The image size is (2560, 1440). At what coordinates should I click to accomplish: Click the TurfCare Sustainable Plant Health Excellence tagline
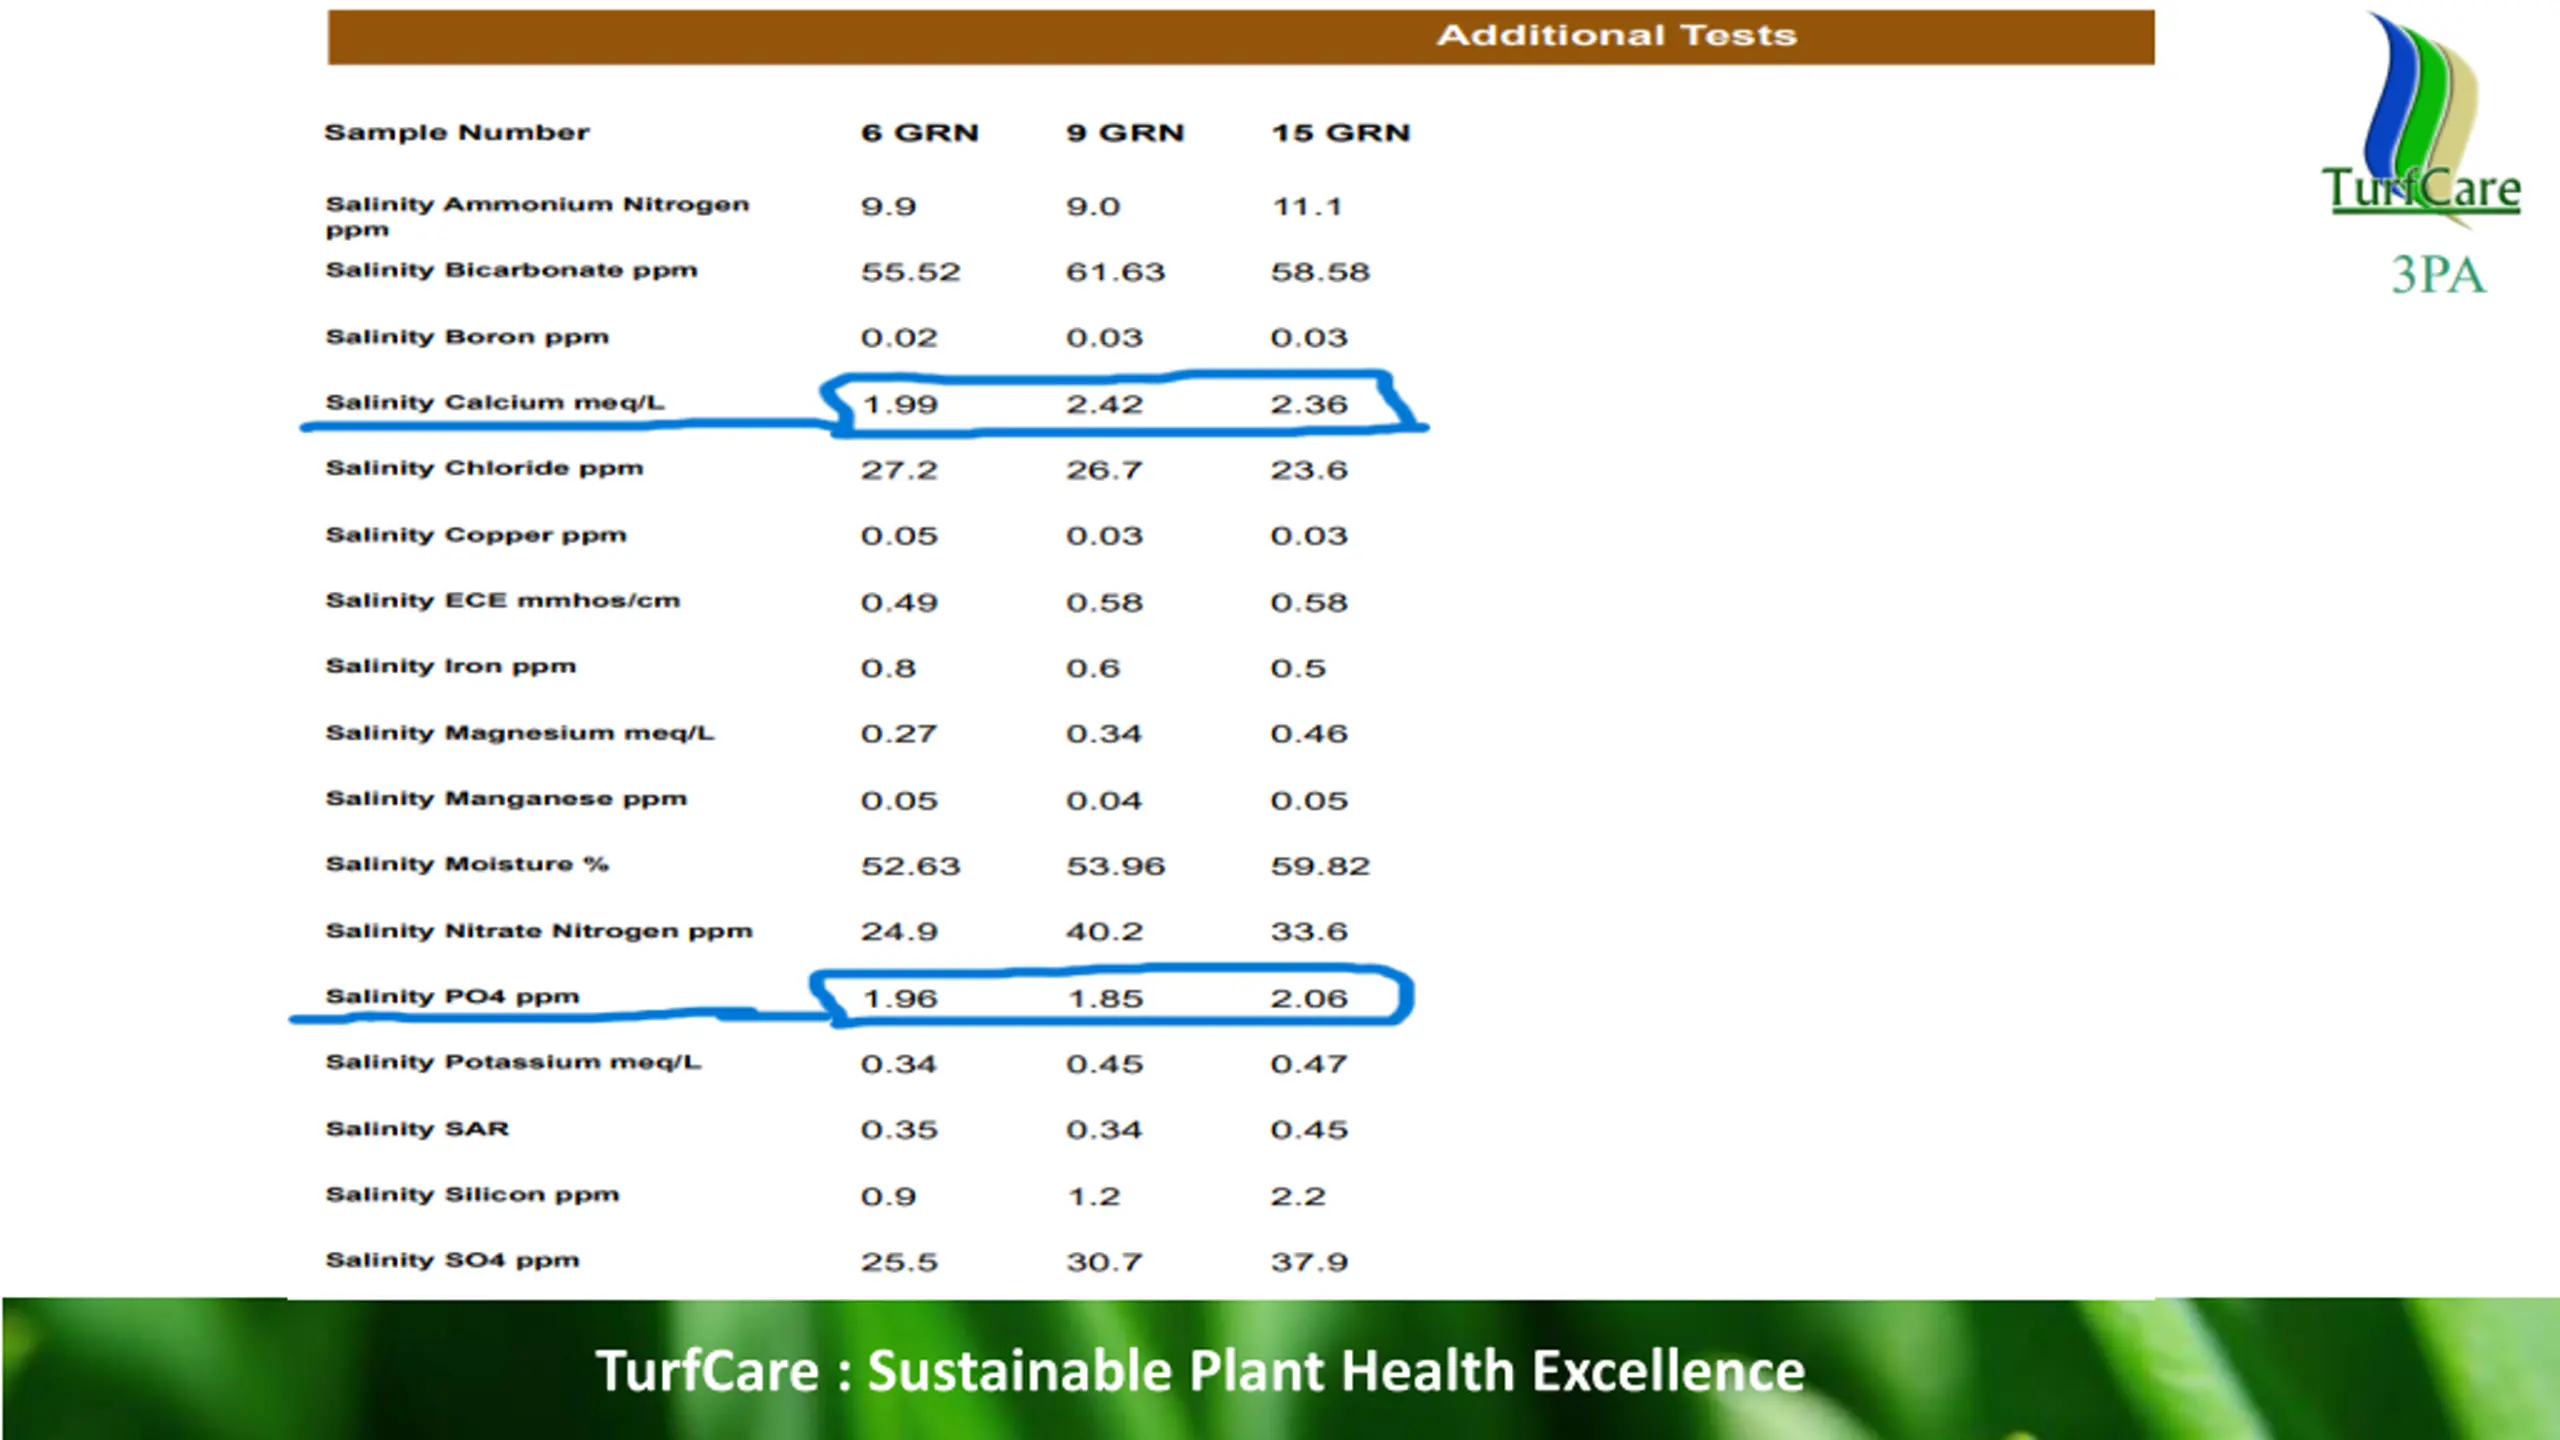point(1201,1371)
